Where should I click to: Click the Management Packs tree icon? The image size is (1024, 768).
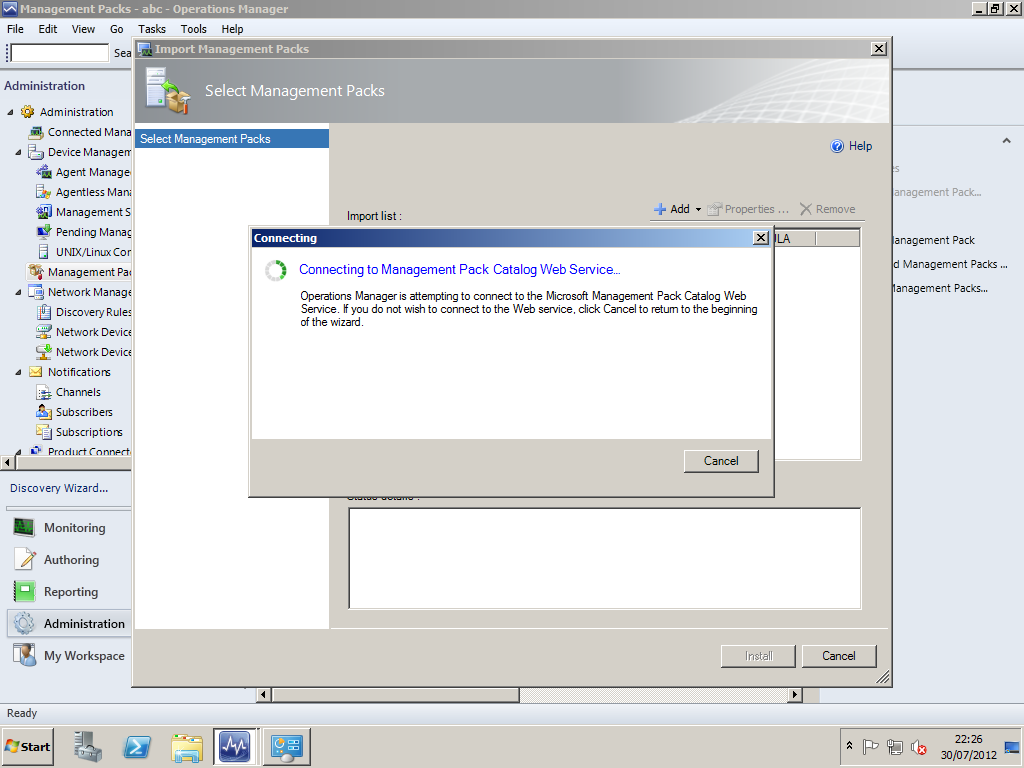[36, 272]
